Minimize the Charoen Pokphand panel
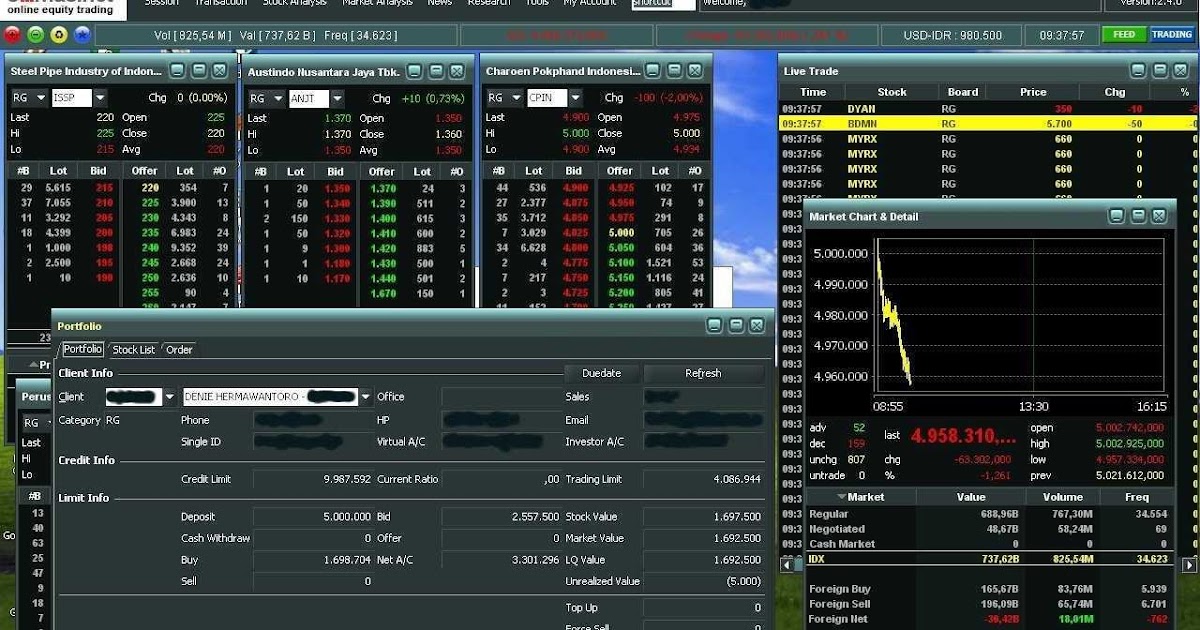Viewport: 1200px width, 630px height. point(653,71)
